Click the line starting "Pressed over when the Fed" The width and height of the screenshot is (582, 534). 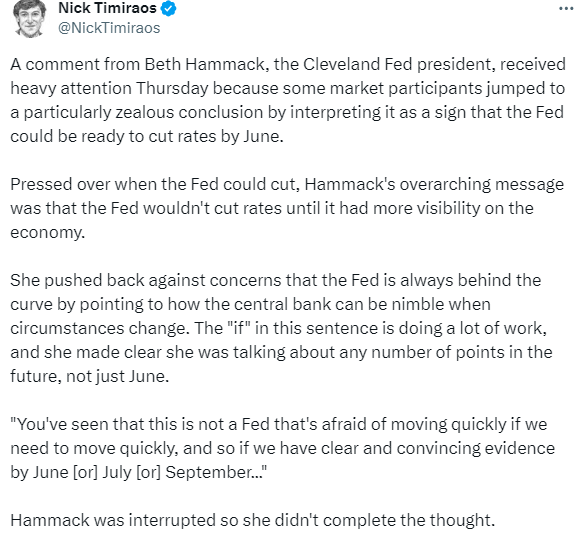287,184
